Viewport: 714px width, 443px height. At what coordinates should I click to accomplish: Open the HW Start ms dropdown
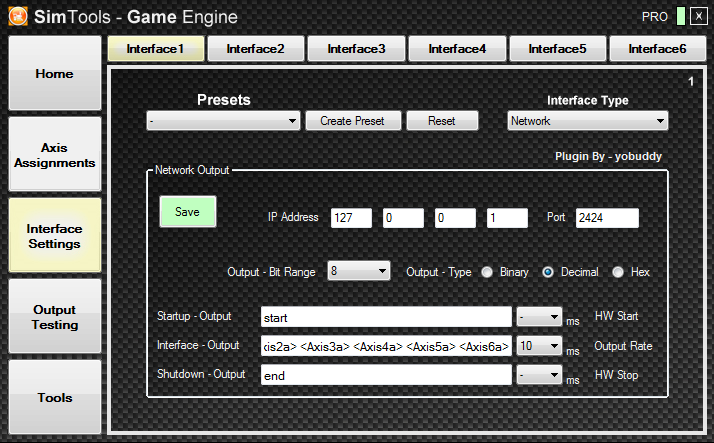[539, 316]
